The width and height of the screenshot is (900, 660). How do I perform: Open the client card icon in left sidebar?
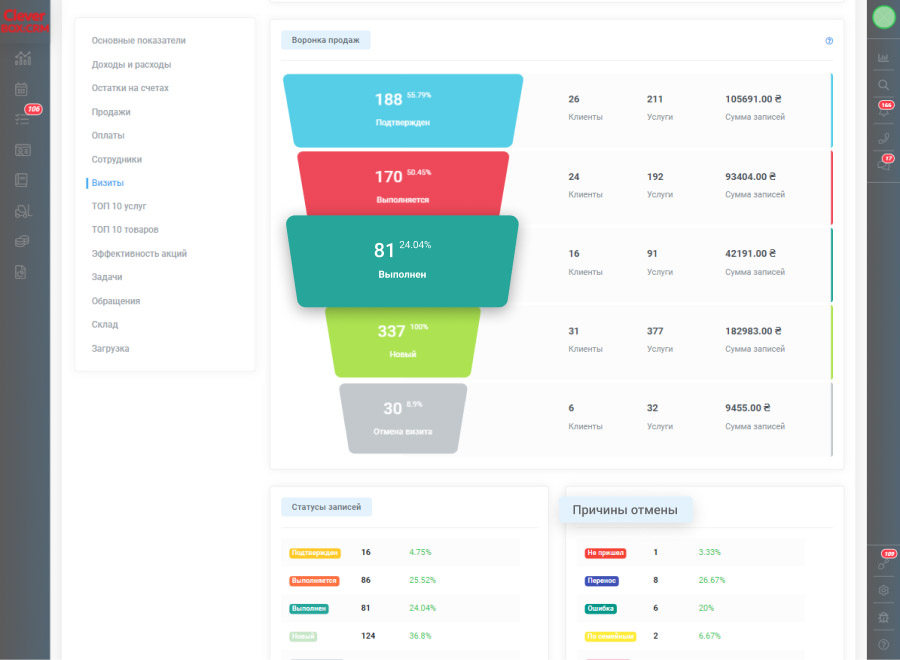(22, 150)
